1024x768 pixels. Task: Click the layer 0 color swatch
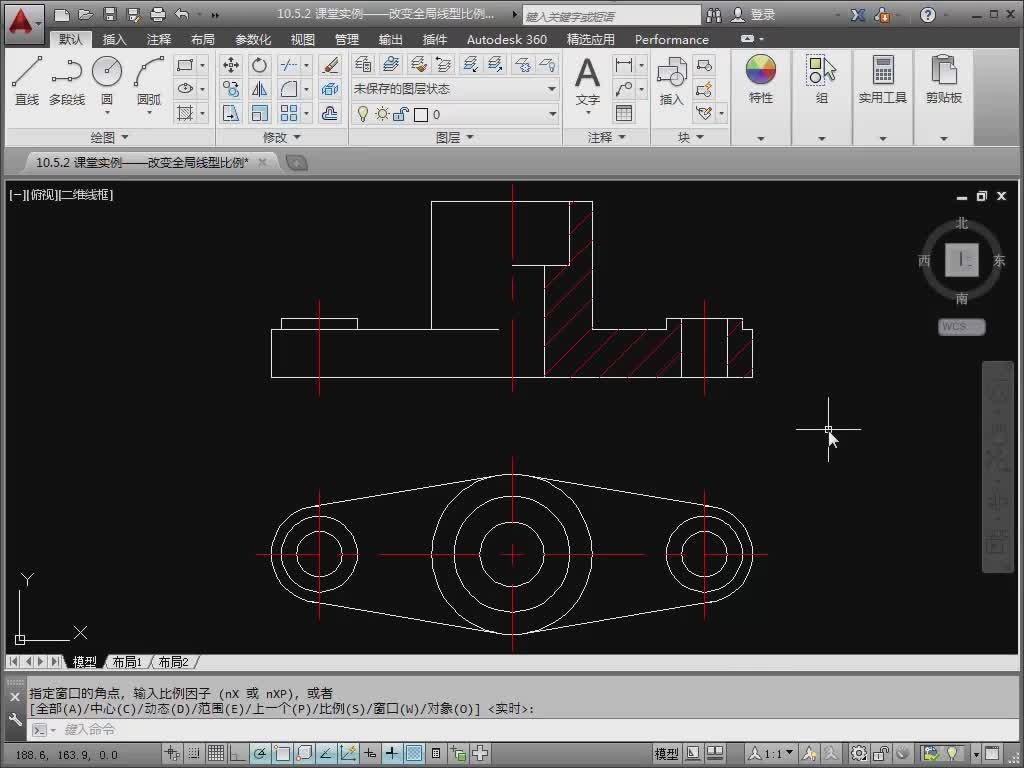(x=421, y=115)
